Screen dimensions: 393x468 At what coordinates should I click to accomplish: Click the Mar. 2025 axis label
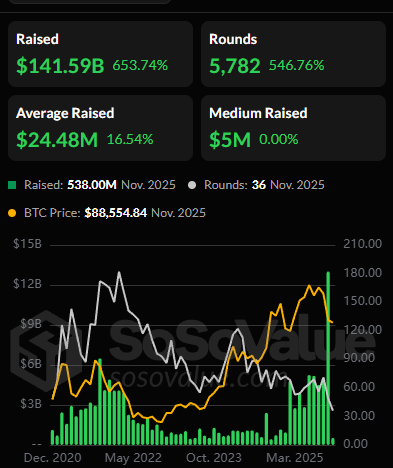pyautogui.click(x=295, y=458)
